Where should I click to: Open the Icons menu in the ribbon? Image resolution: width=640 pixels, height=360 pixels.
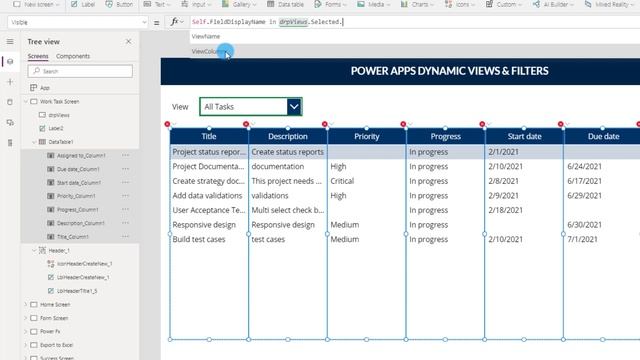pyautogui.click(x=460, y=4)
